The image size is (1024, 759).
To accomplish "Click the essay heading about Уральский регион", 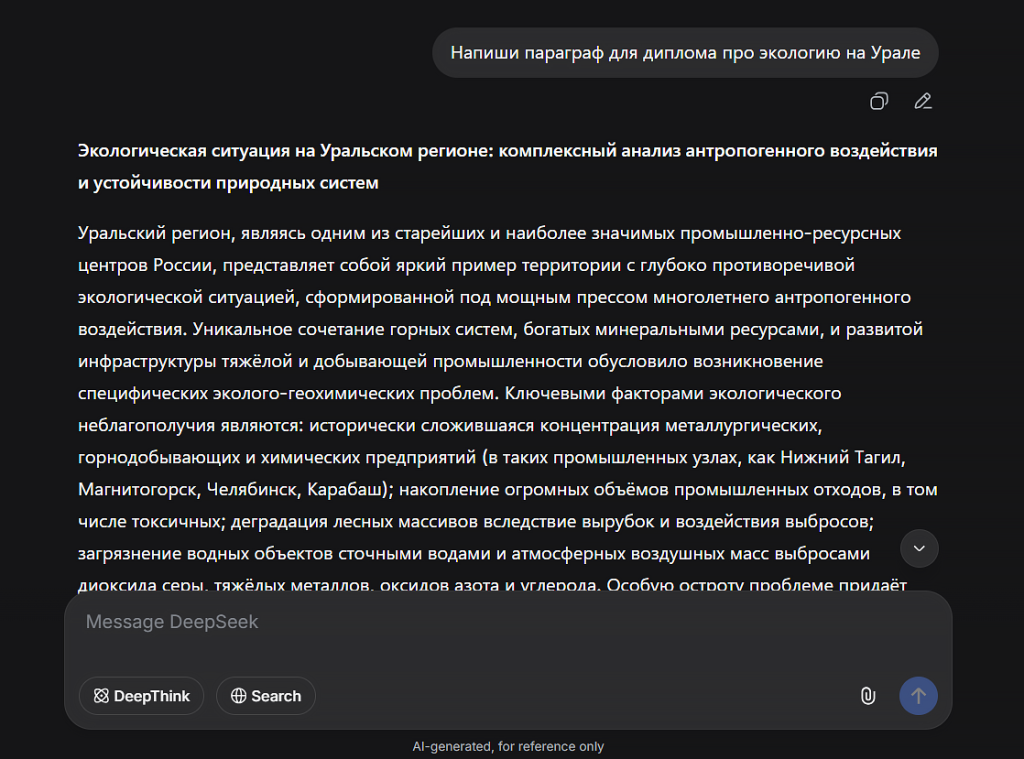I will [507, 166].
